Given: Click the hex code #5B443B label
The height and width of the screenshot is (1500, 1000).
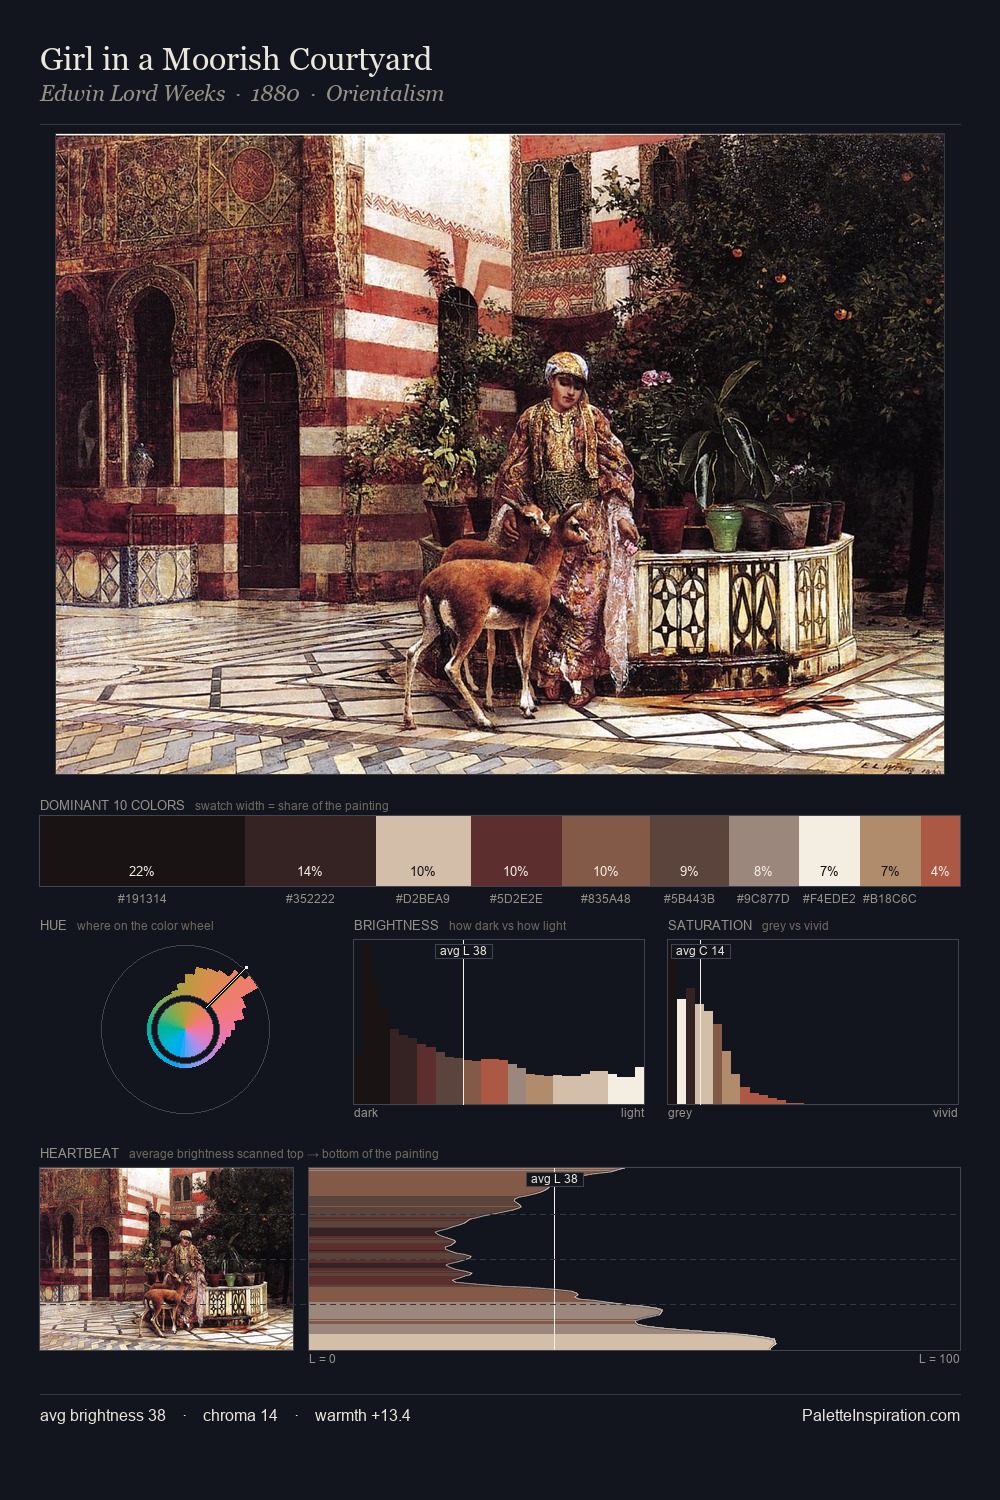Looking at the screenshot, I should (689, 899).
